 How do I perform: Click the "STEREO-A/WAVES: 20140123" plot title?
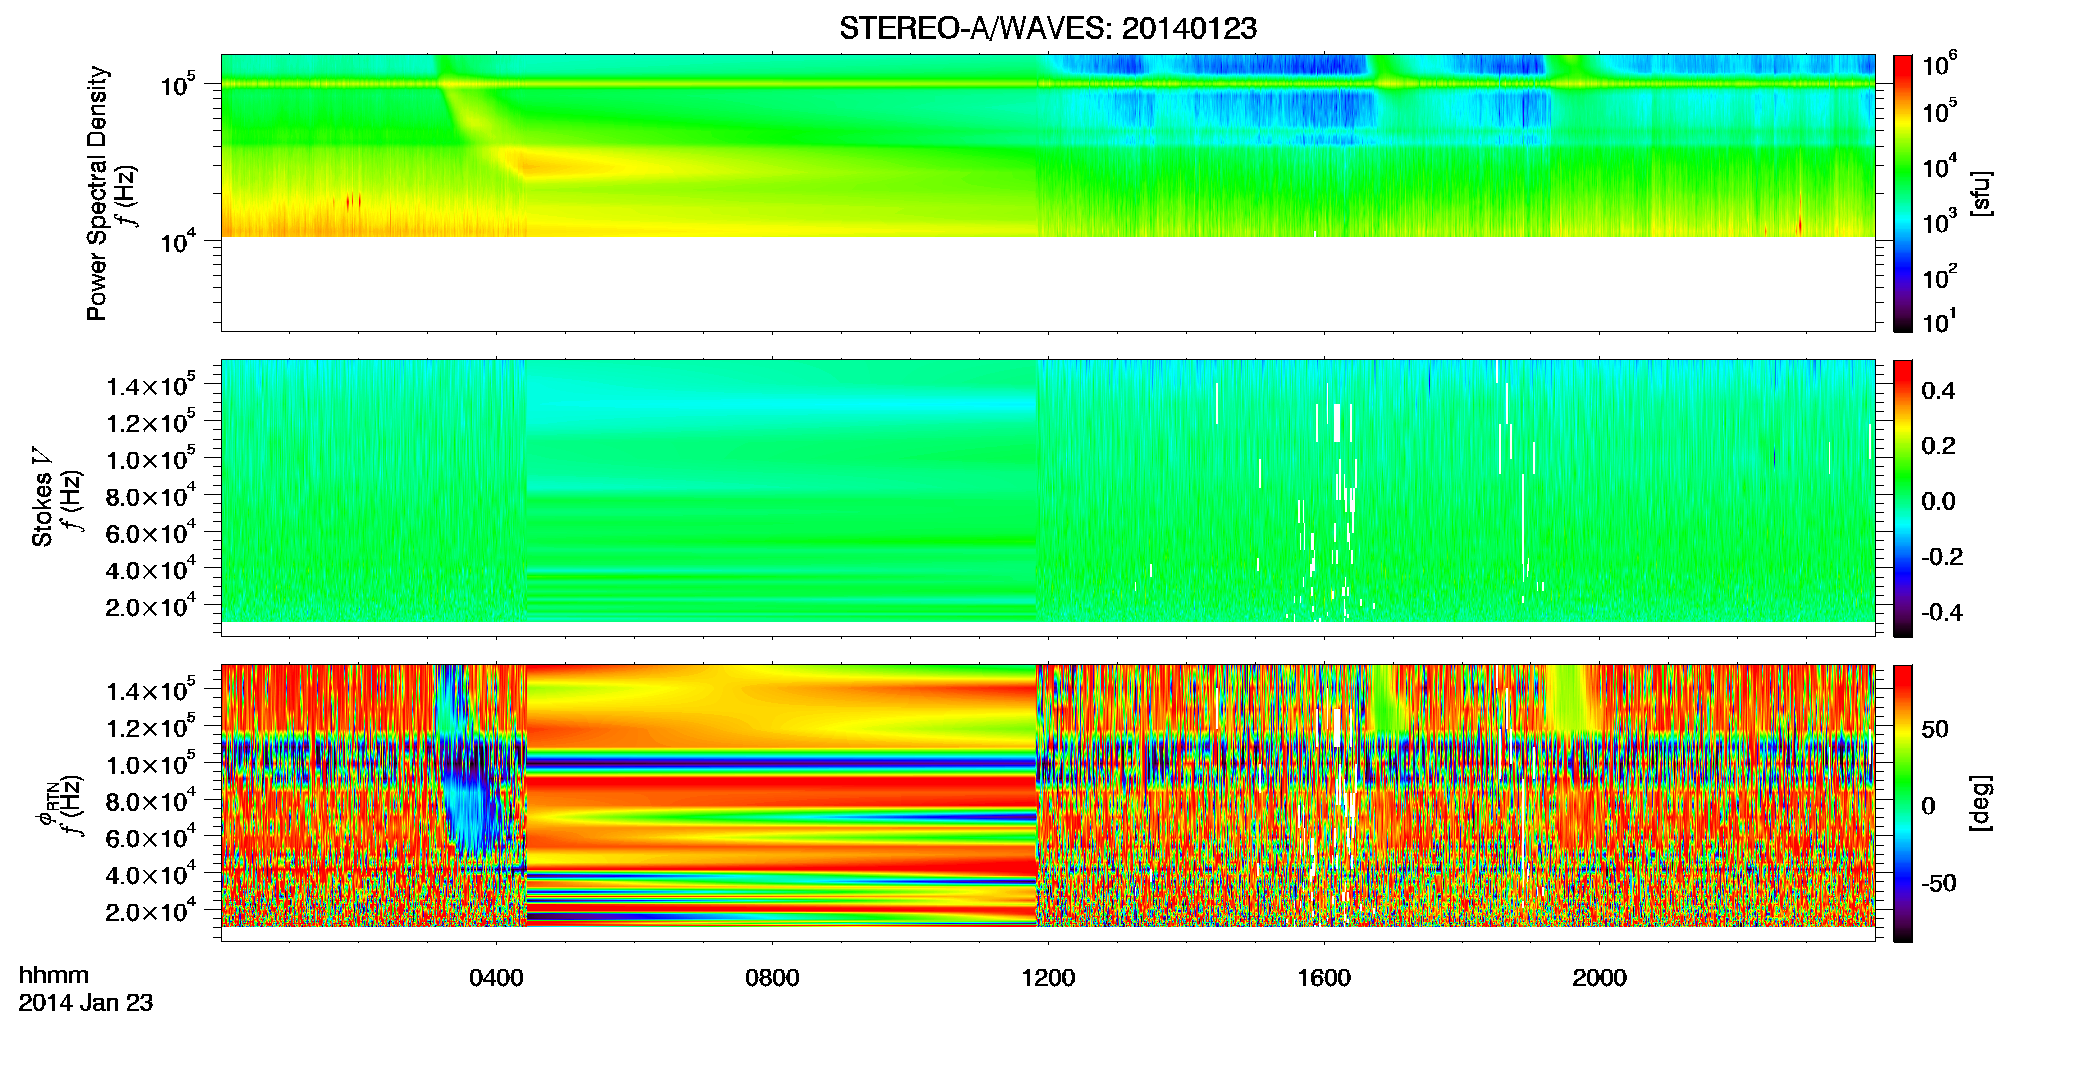tap(1047, 29)
